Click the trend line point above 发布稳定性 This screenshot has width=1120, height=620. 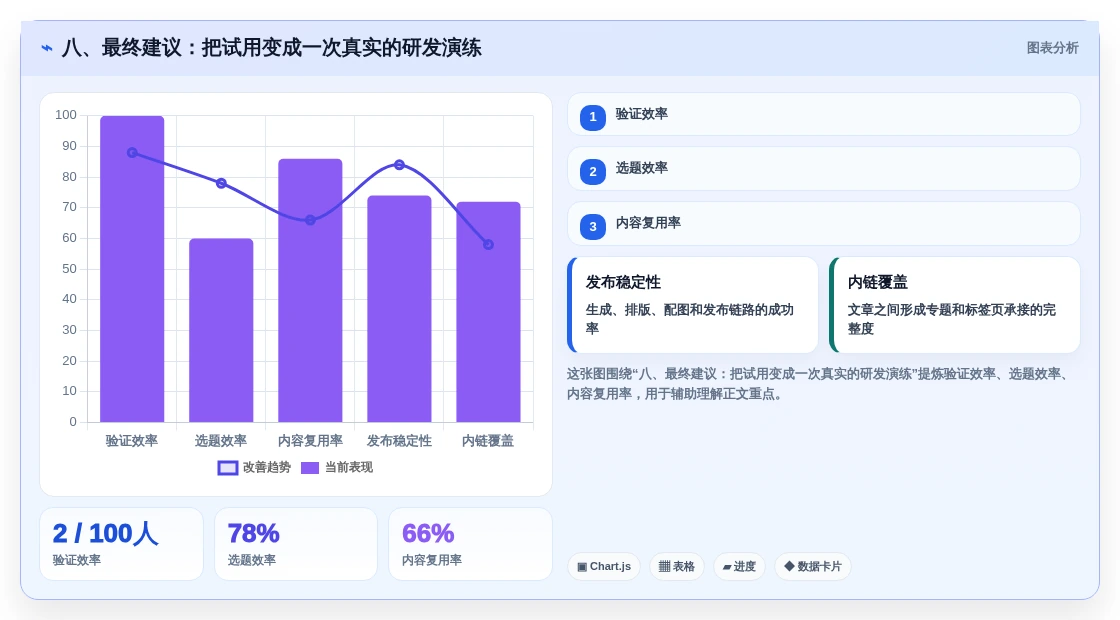click(x=399, y=165)
